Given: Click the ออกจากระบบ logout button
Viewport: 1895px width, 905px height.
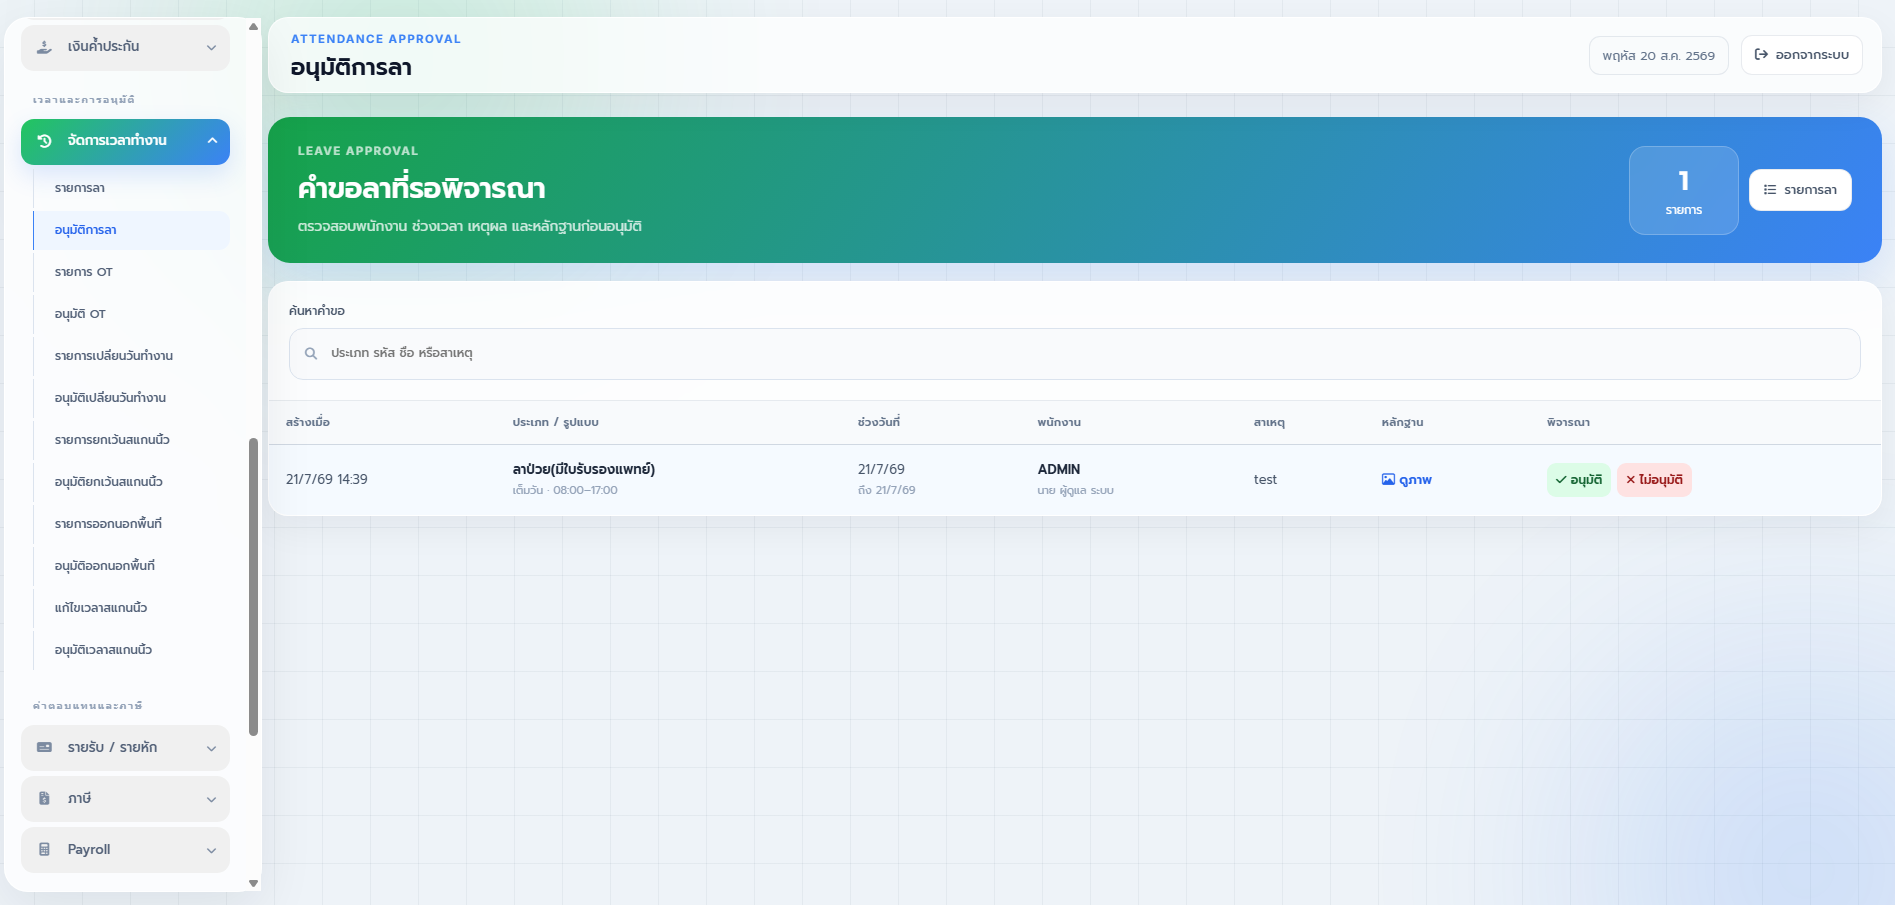Looking at the screenshot, I should pos(1801,55).
